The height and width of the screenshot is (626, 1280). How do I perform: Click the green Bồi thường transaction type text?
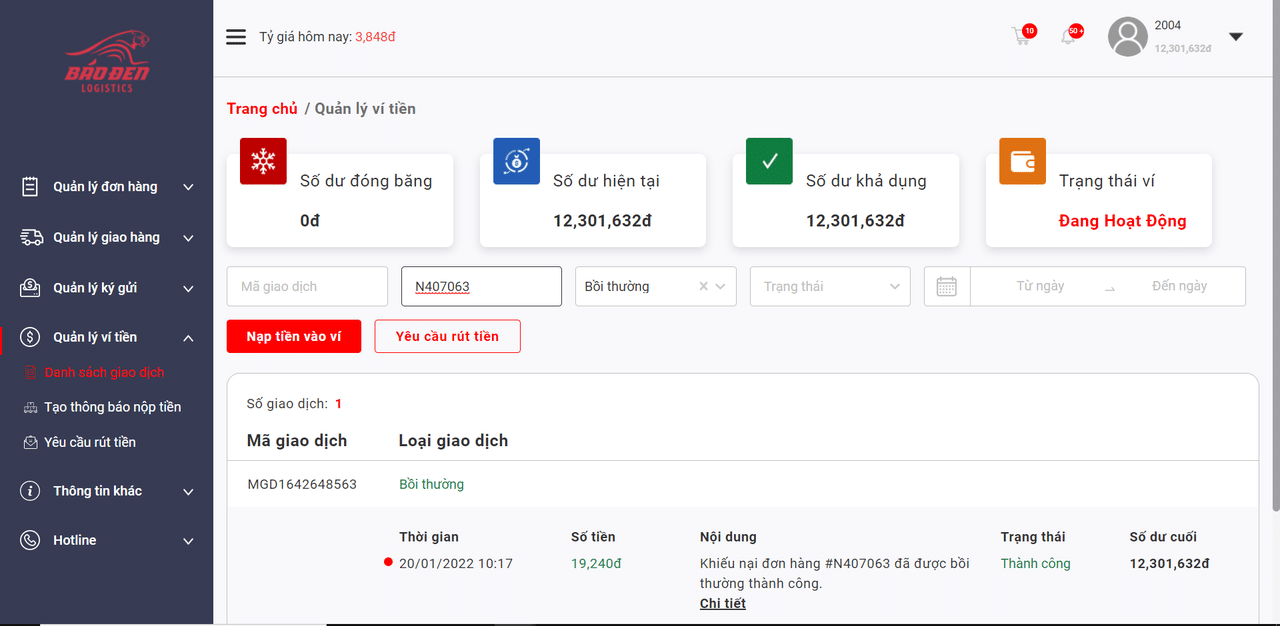pyautogui.click(x=431, y=484)
